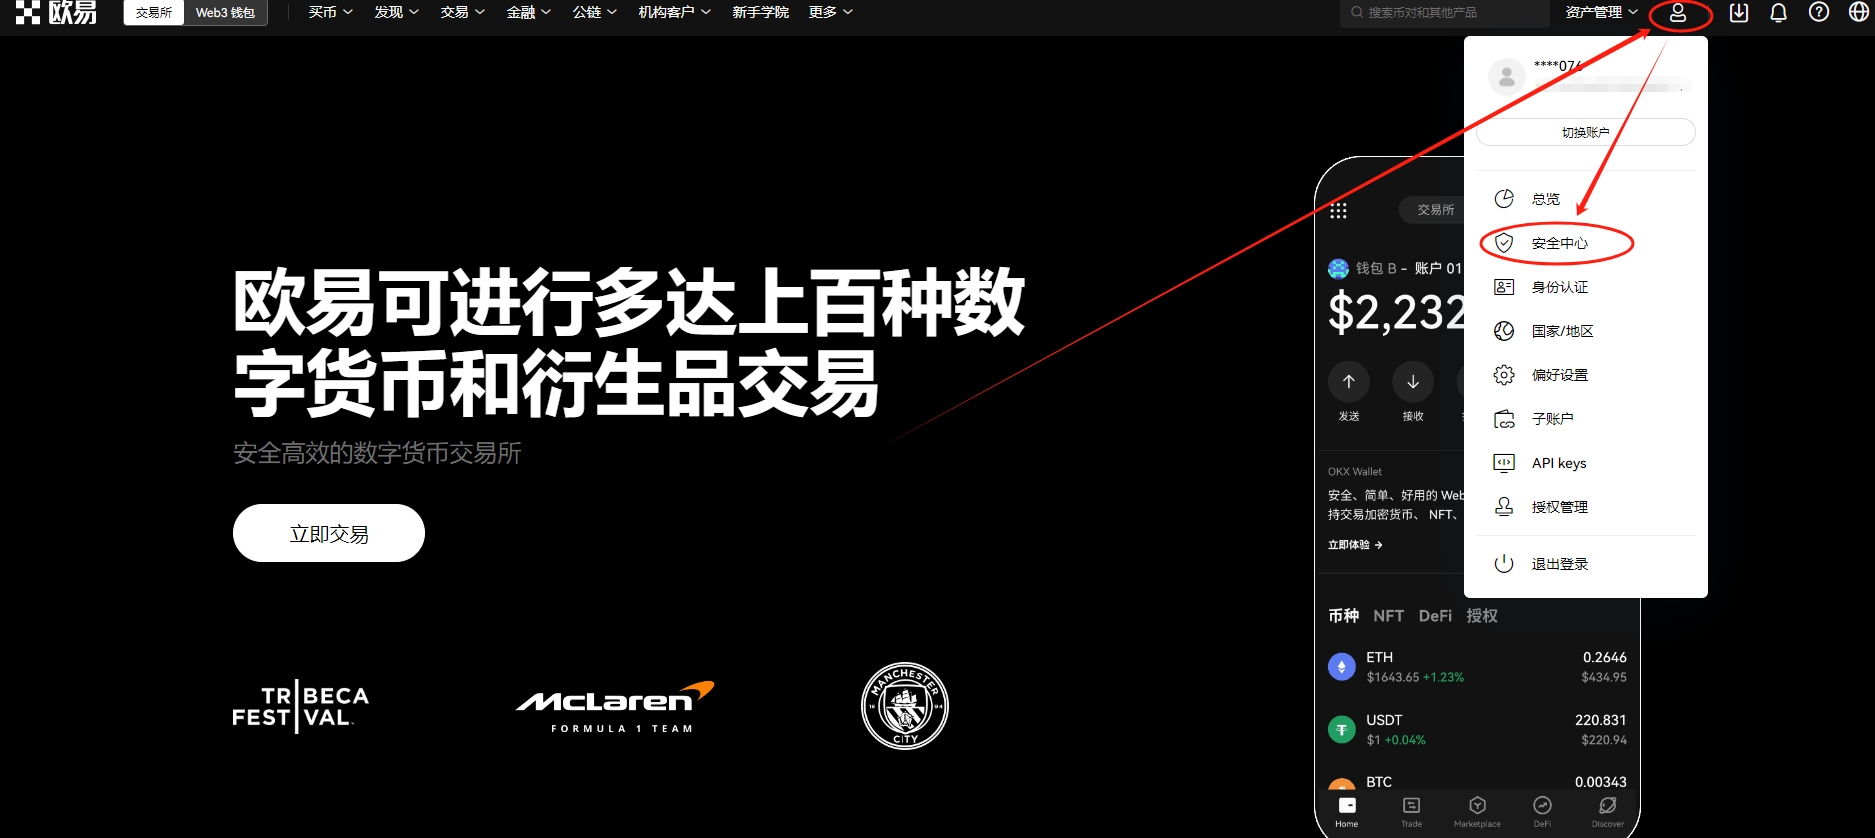Click the phone 交易所 pill button

tap(1432, 210)
